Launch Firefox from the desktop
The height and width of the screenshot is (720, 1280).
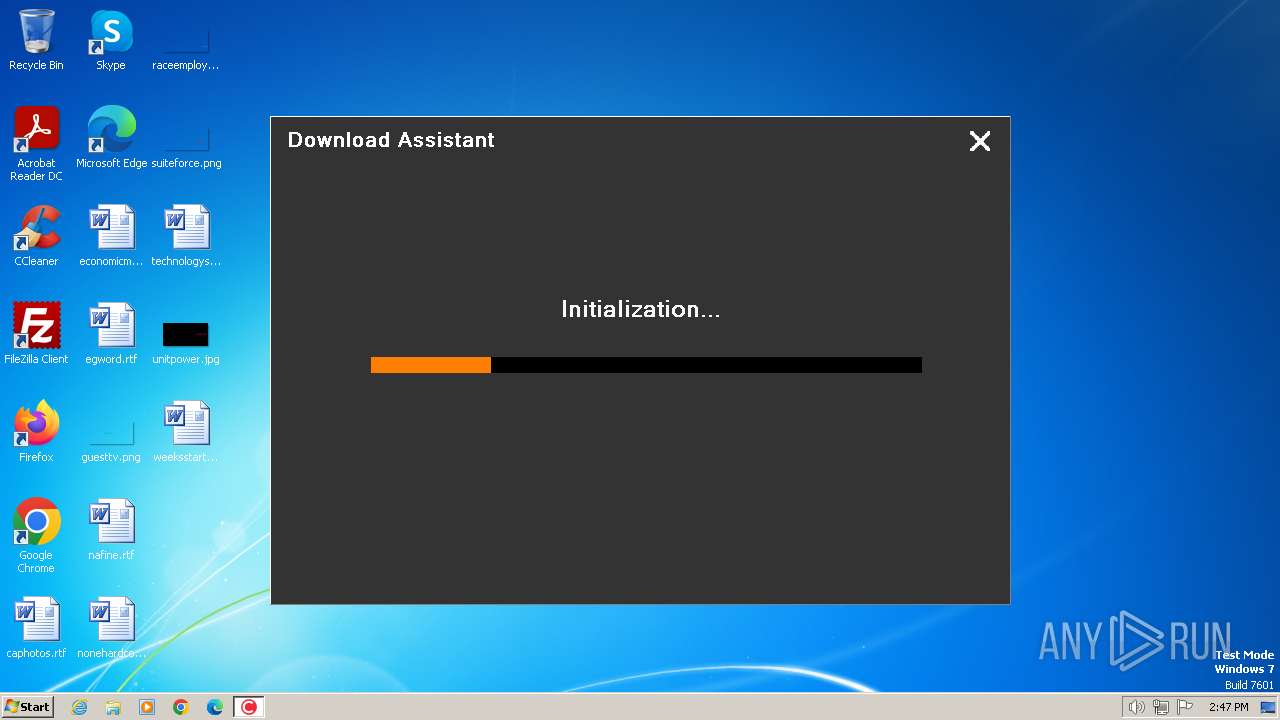coord(36,432)
